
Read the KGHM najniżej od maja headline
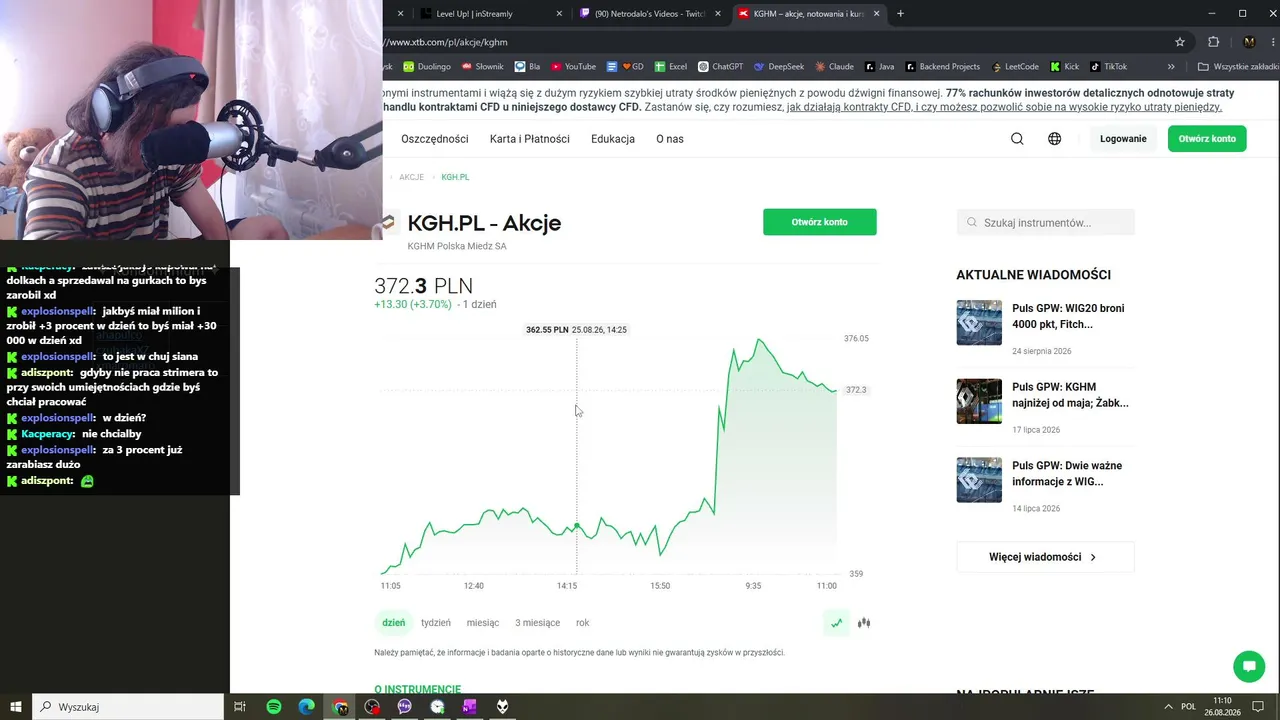[x=1070, y=395]
